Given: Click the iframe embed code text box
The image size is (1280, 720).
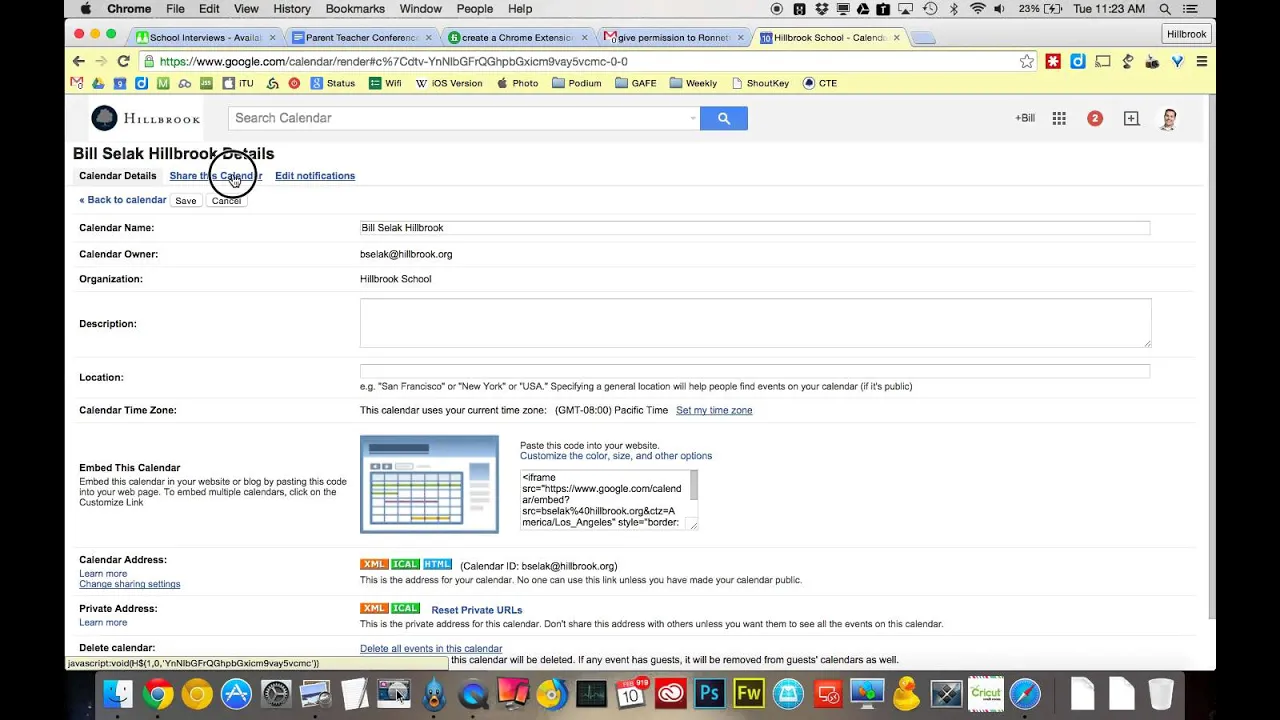Looking at the screenshot, I should pyautogui.click(x=608, y=500).
